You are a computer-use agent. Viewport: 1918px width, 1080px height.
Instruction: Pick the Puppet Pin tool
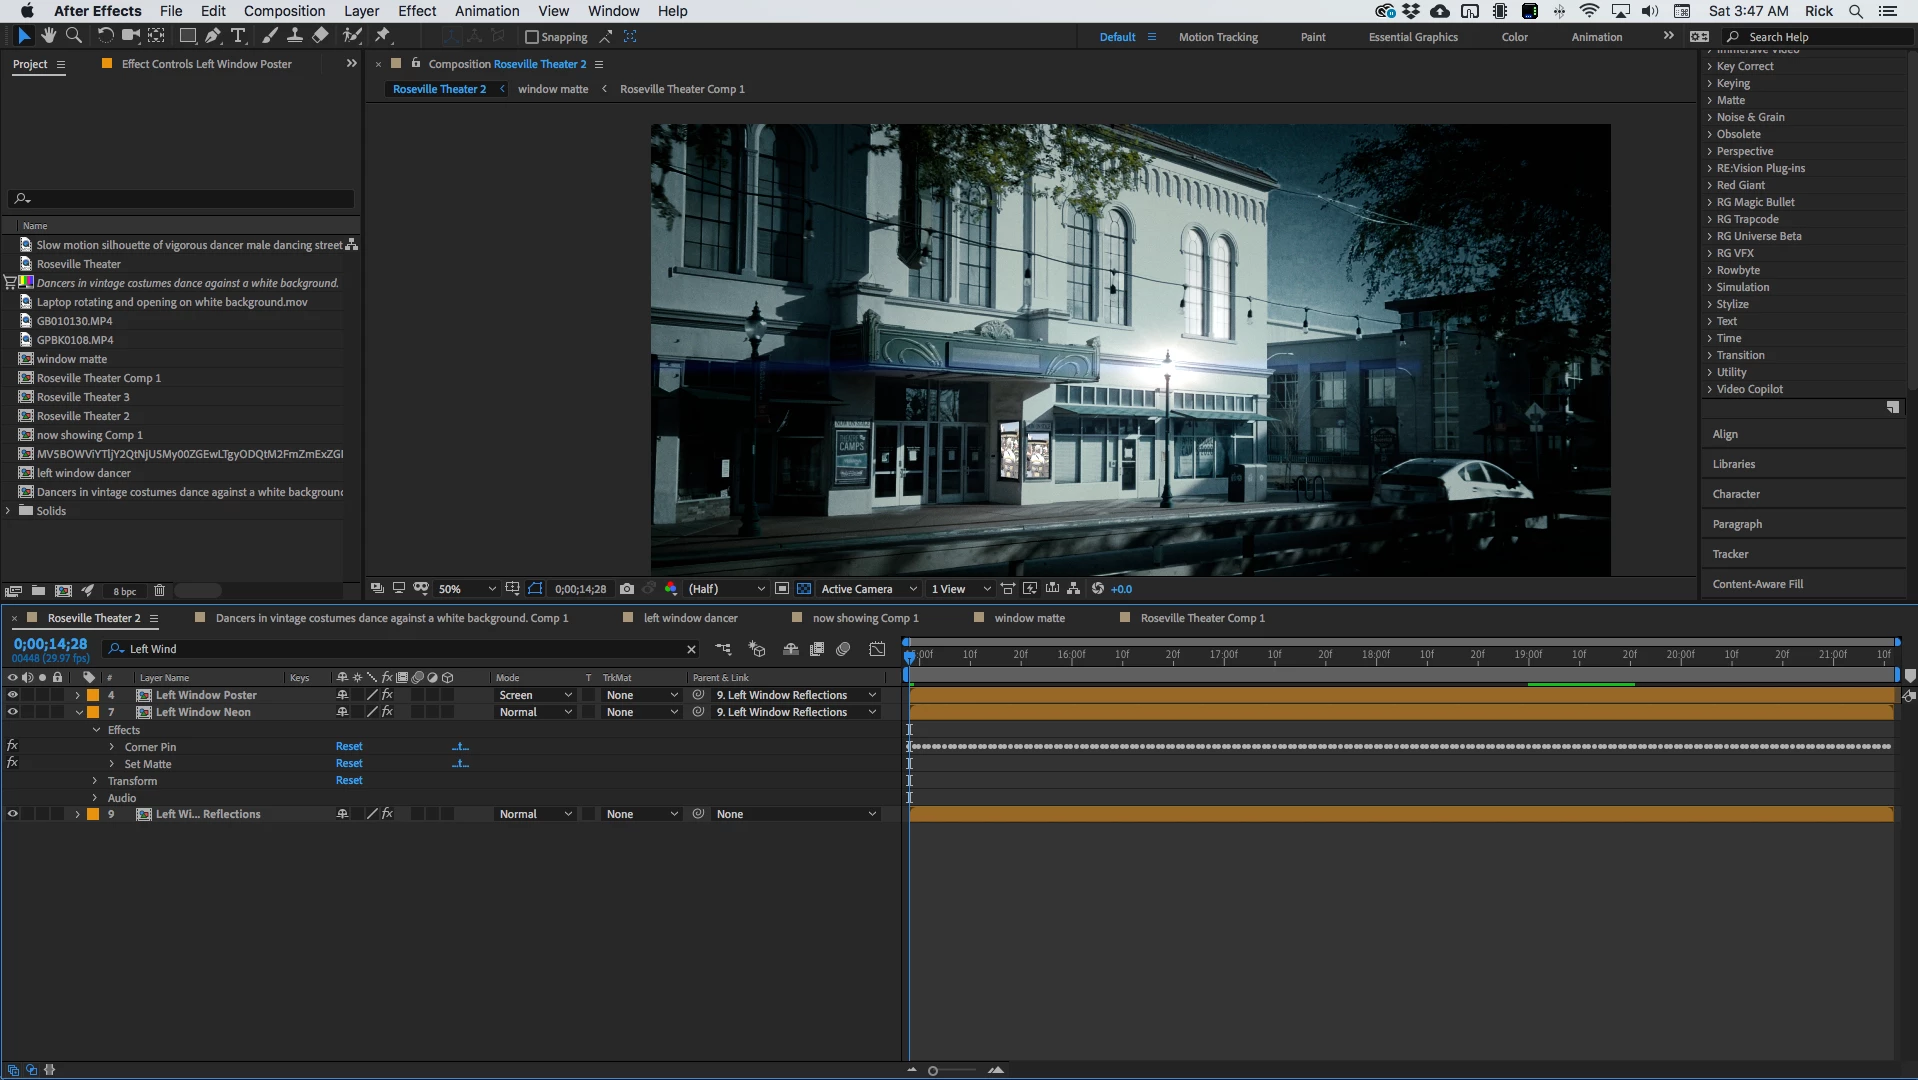point(382,36)
